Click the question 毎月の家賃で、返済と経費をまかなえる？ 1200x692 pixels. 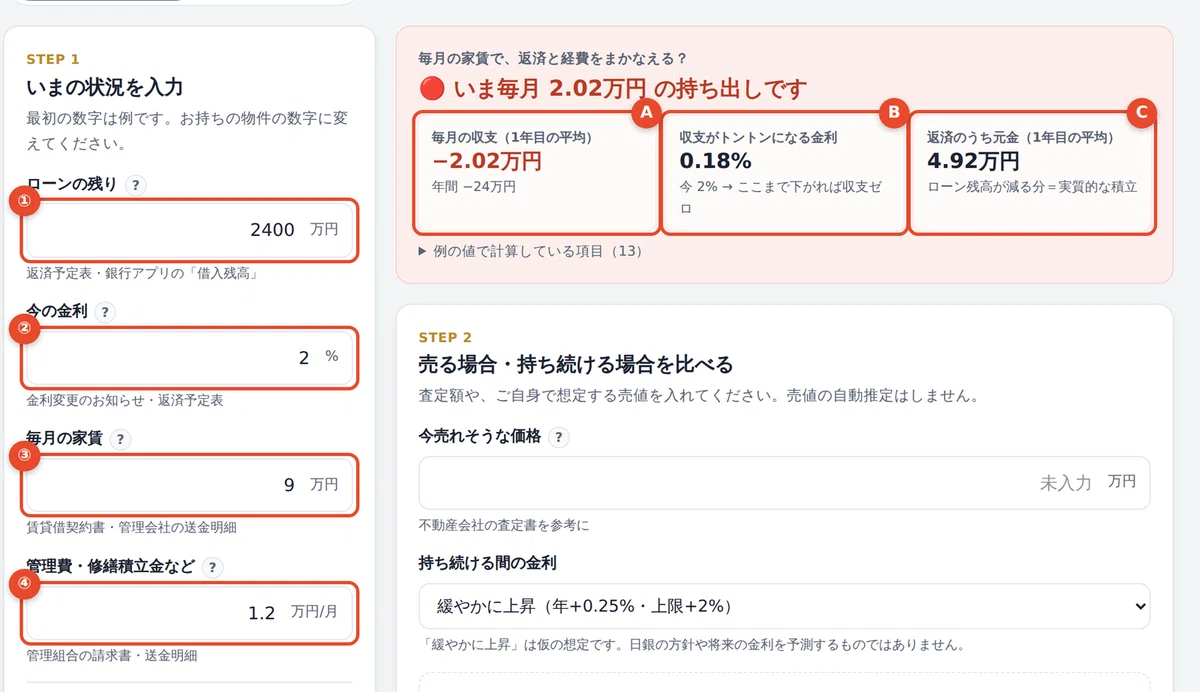click(553, 58)
